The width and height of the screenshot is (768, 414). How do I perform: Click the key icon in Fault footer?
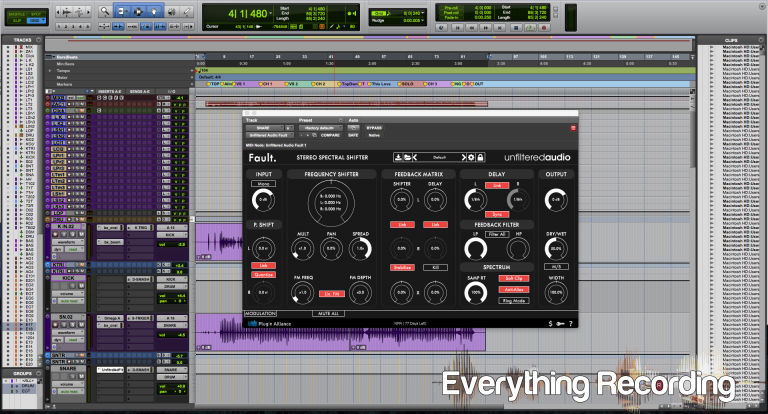(x=560, y=323)
